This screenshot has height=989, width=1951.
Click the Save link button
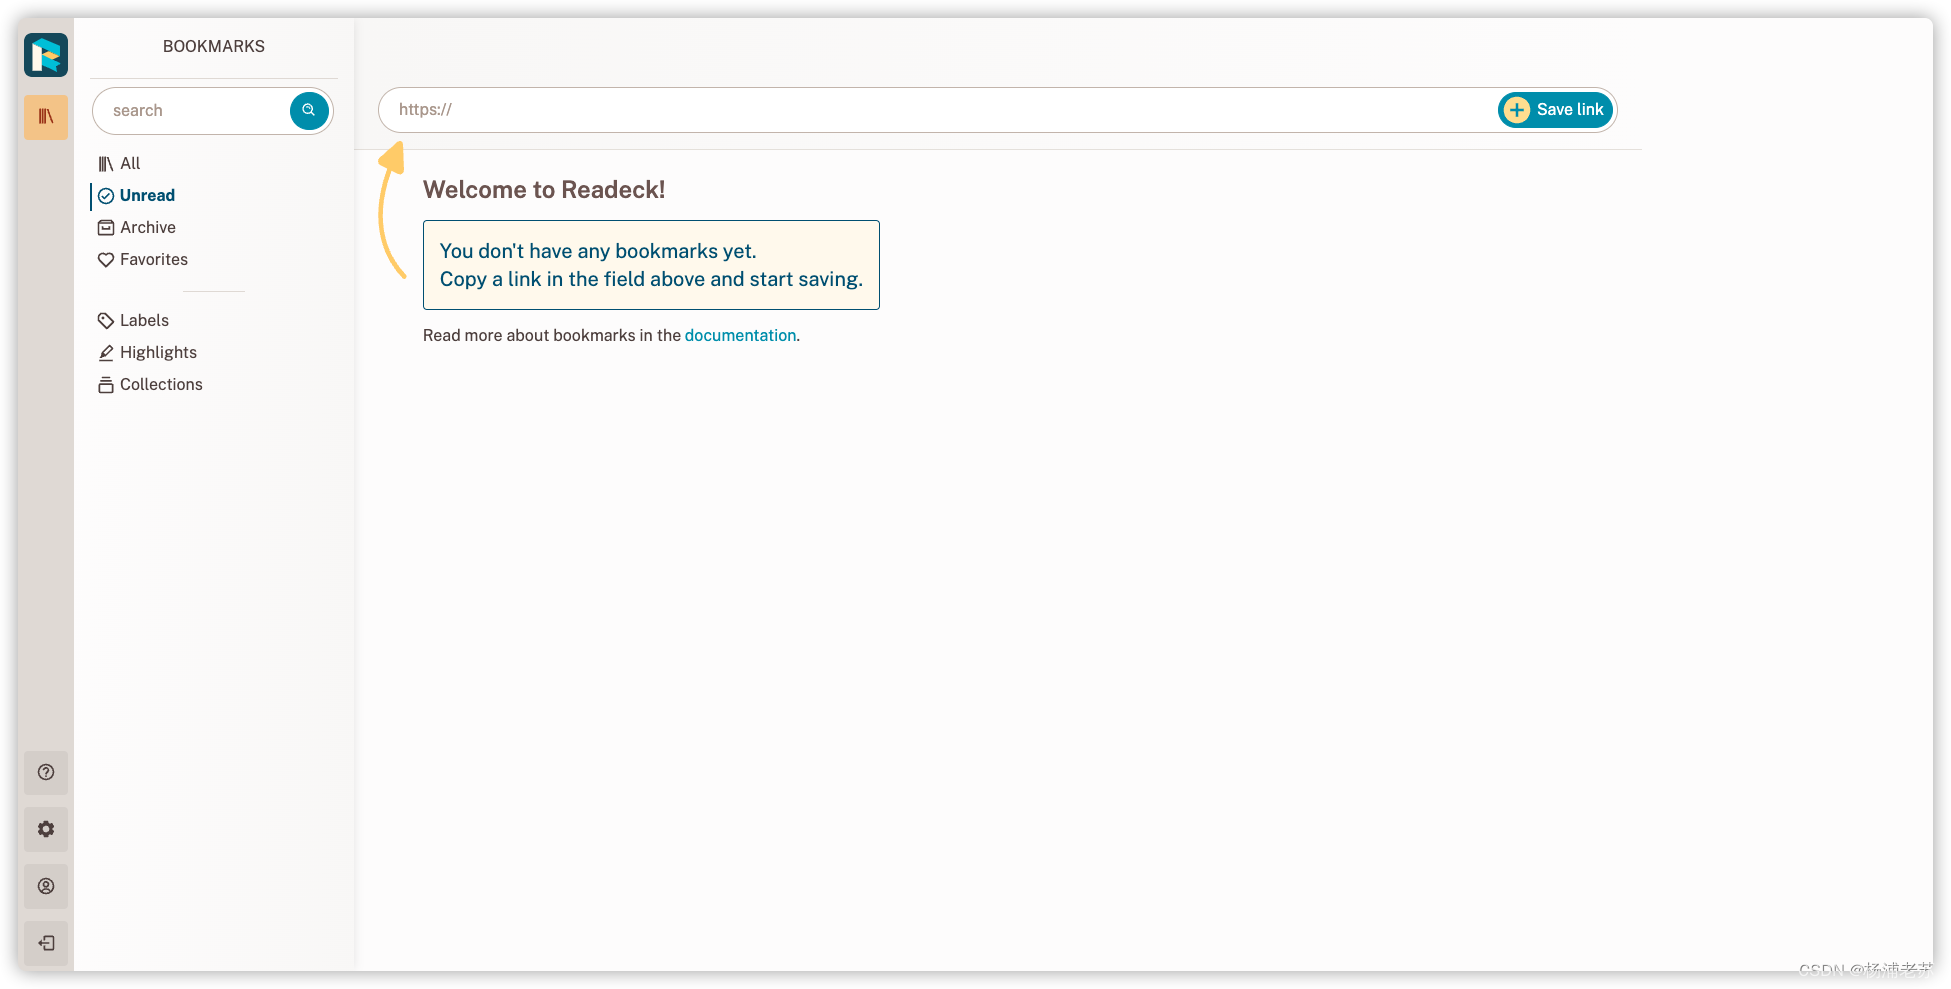tap(1555, 110)
